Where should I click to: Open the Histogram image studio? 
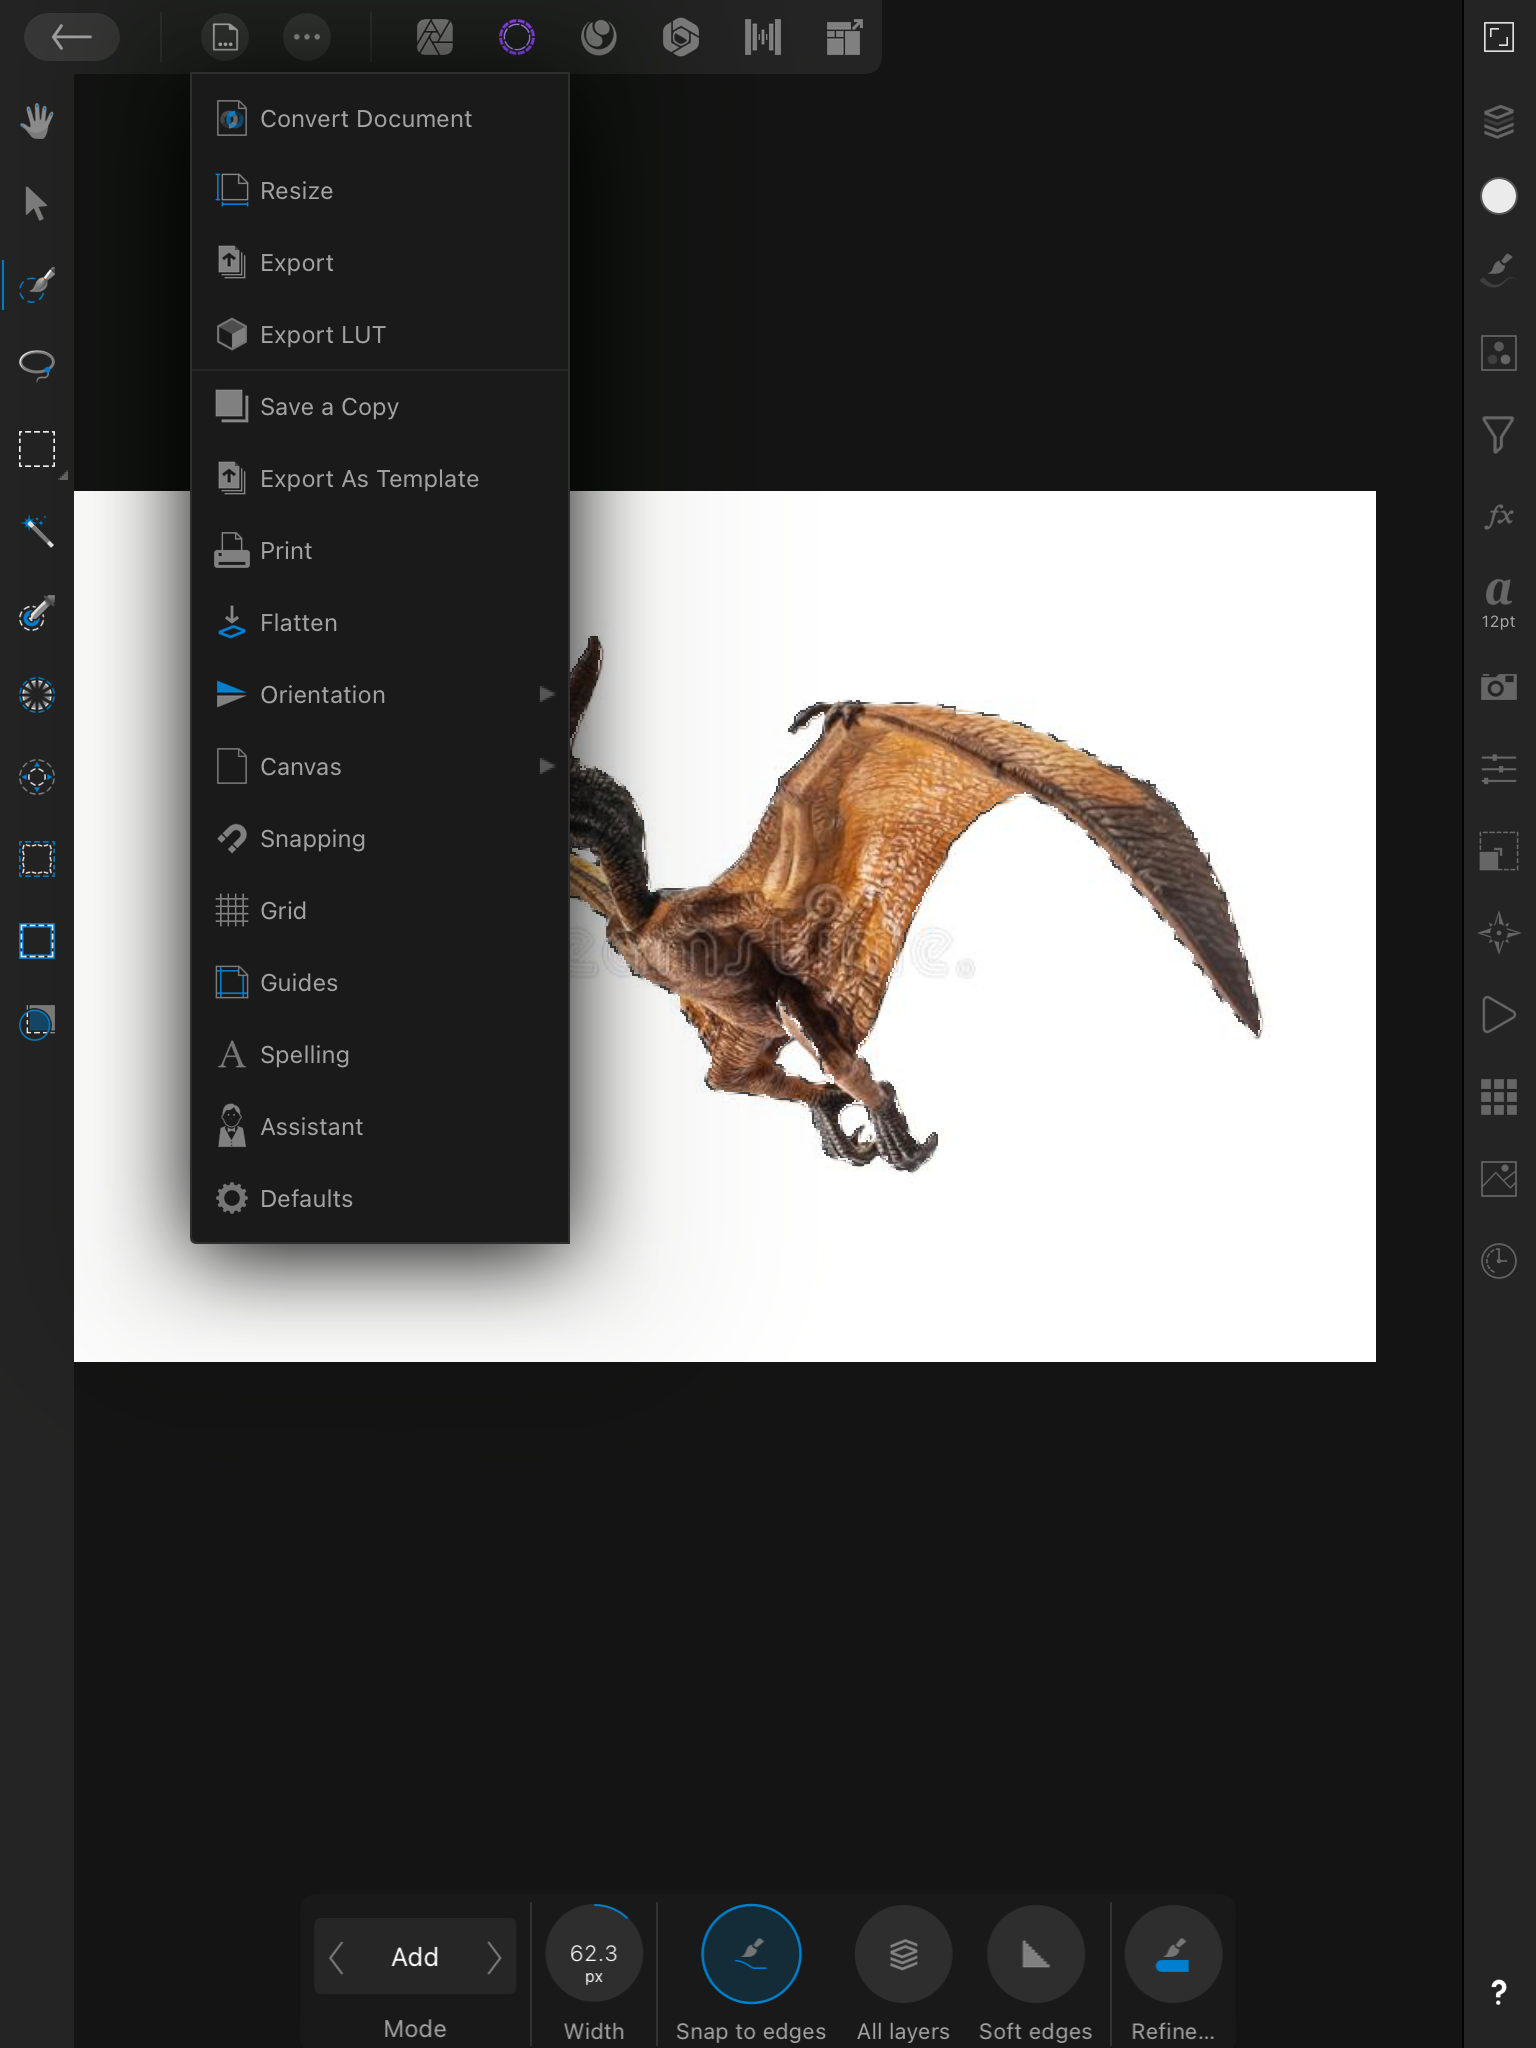click(1499, 1179)
